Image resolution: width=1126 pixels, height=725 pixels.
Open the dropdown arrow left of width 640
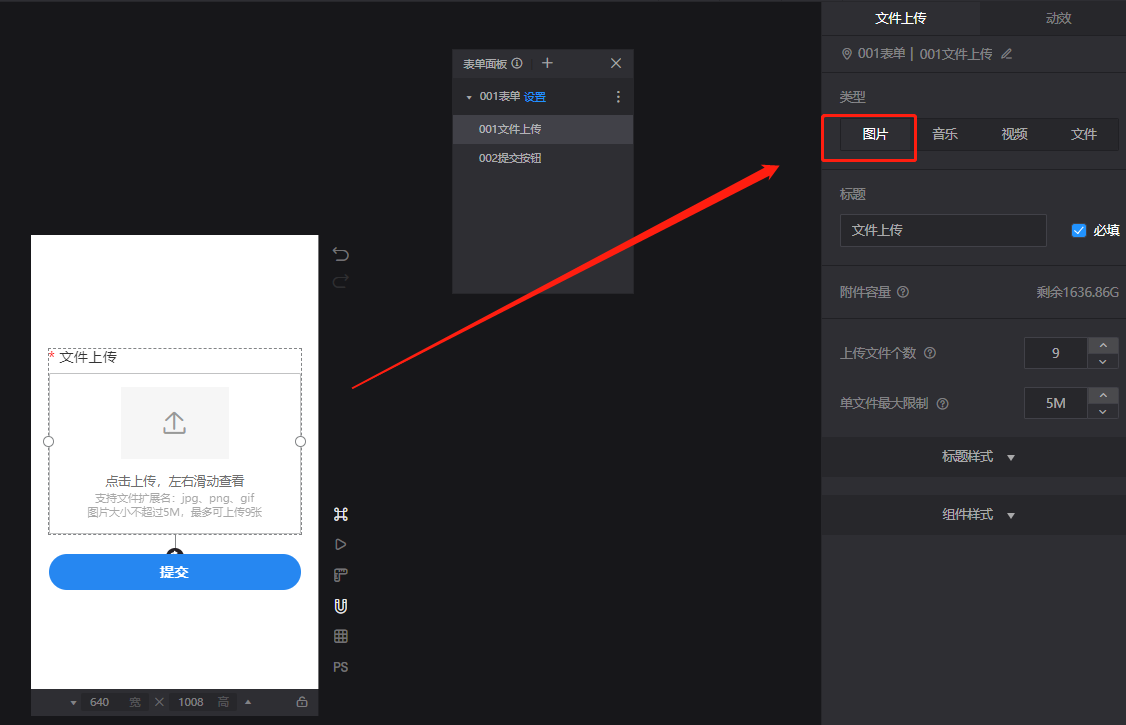click(73, 703)
